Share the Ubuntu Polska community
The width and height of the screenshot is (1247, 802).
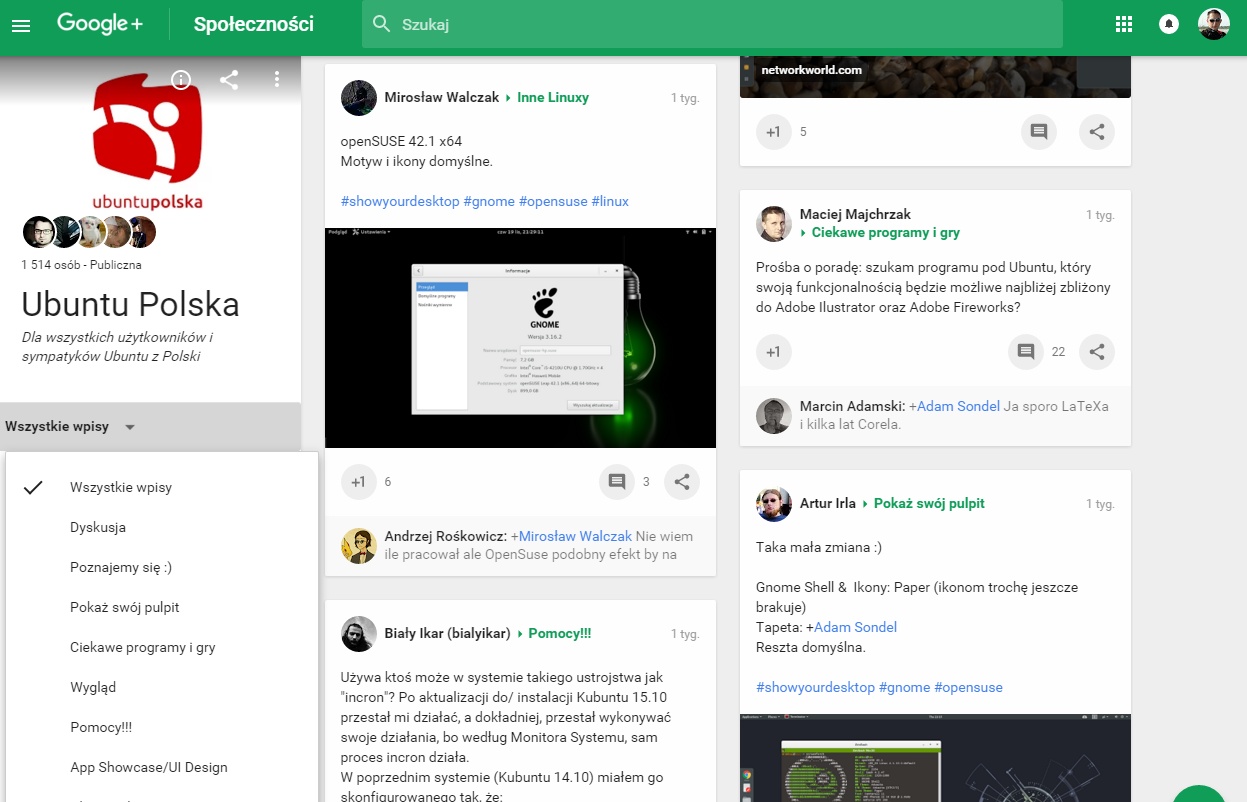coord(229,80)
